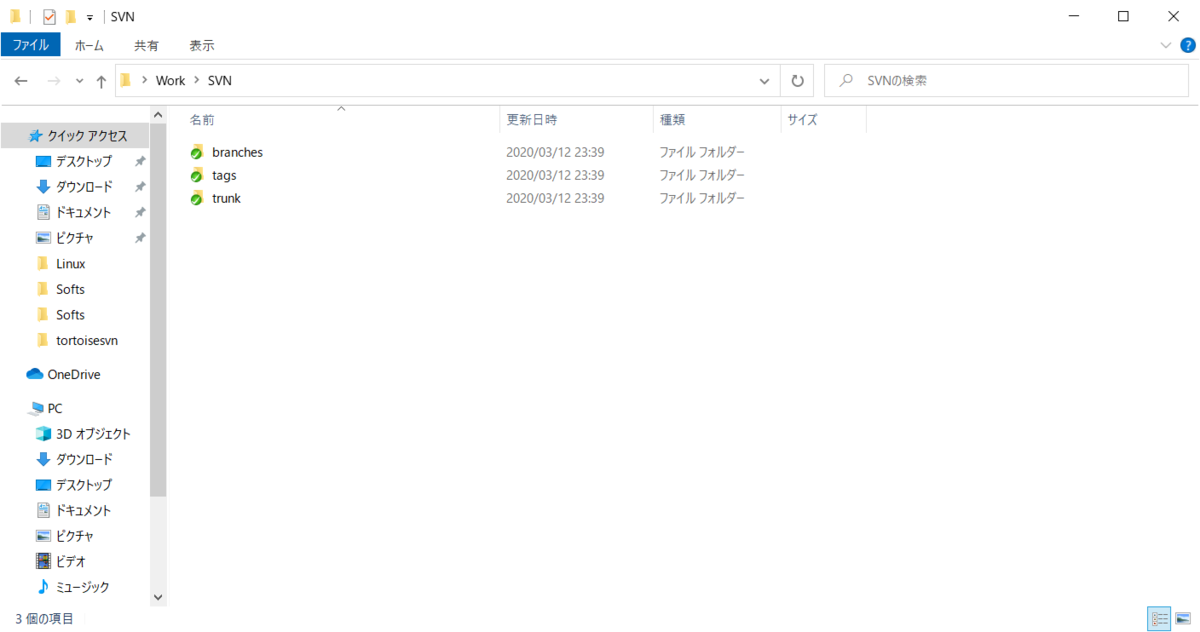The height and width of the screenshot is (632, 1200).
Task: Click the New Folder icon in quick access toolbar
Action: pos(70,16)
